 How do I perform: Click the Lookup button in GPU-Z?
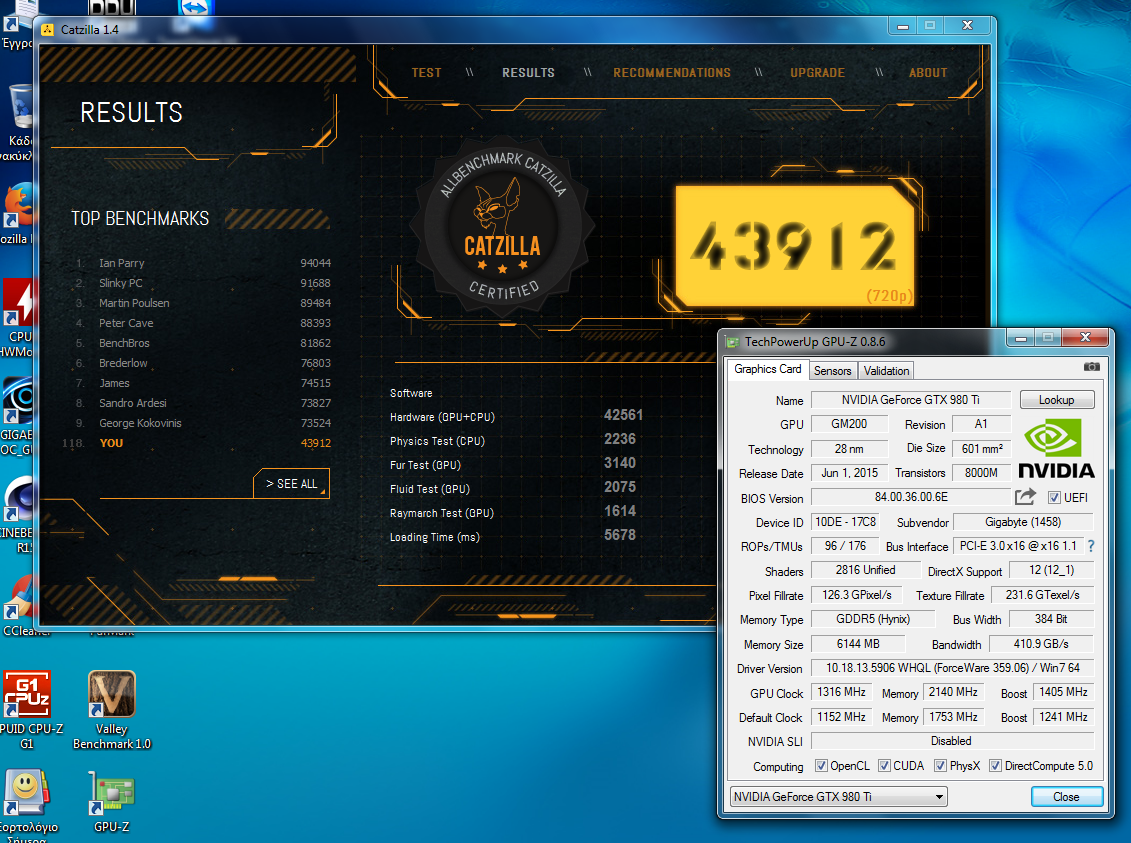(x=1057, y=400)
